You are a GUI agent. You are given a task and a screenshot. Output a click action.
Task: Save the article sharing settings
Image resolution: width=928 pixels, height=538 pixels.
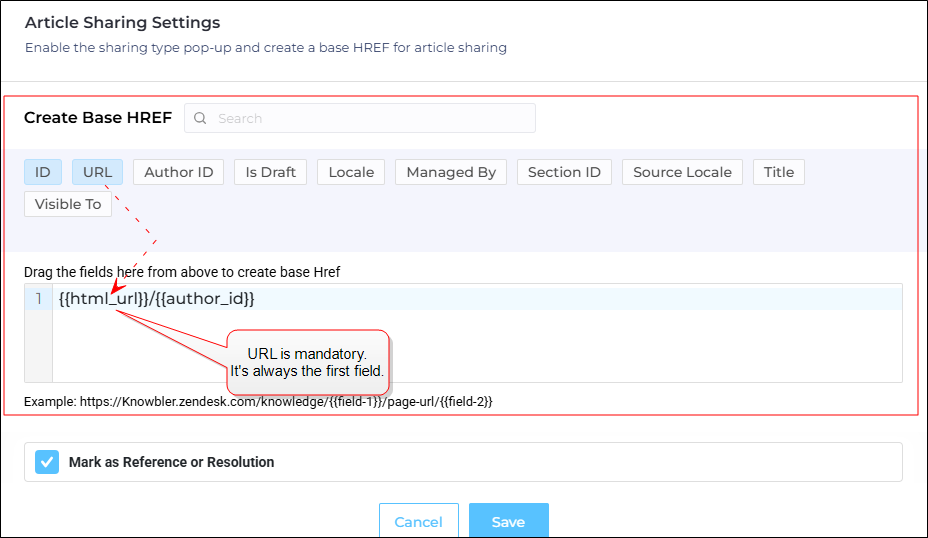[509, 521]
